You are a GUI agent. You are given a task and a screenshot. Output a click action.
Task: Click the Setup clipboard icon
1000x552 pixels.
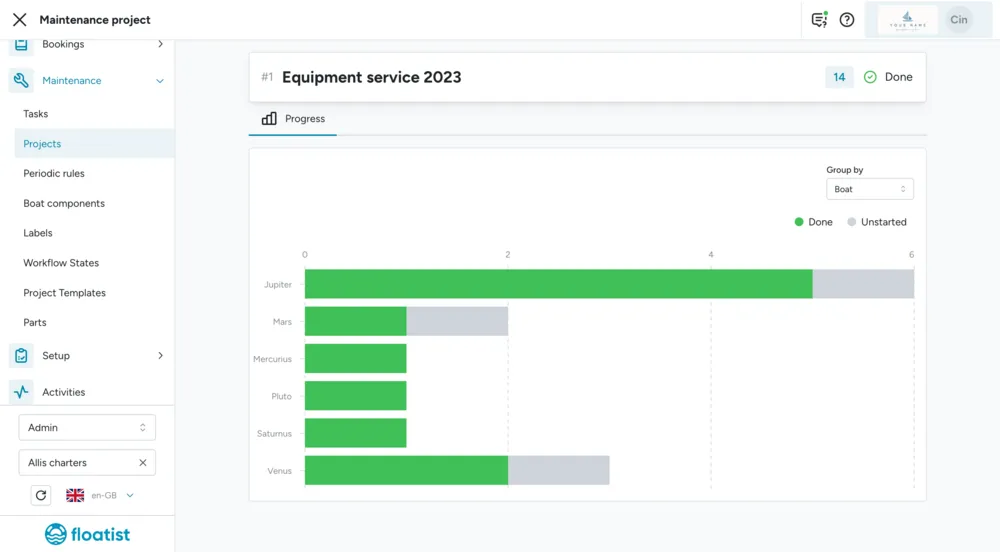(21, 356)
